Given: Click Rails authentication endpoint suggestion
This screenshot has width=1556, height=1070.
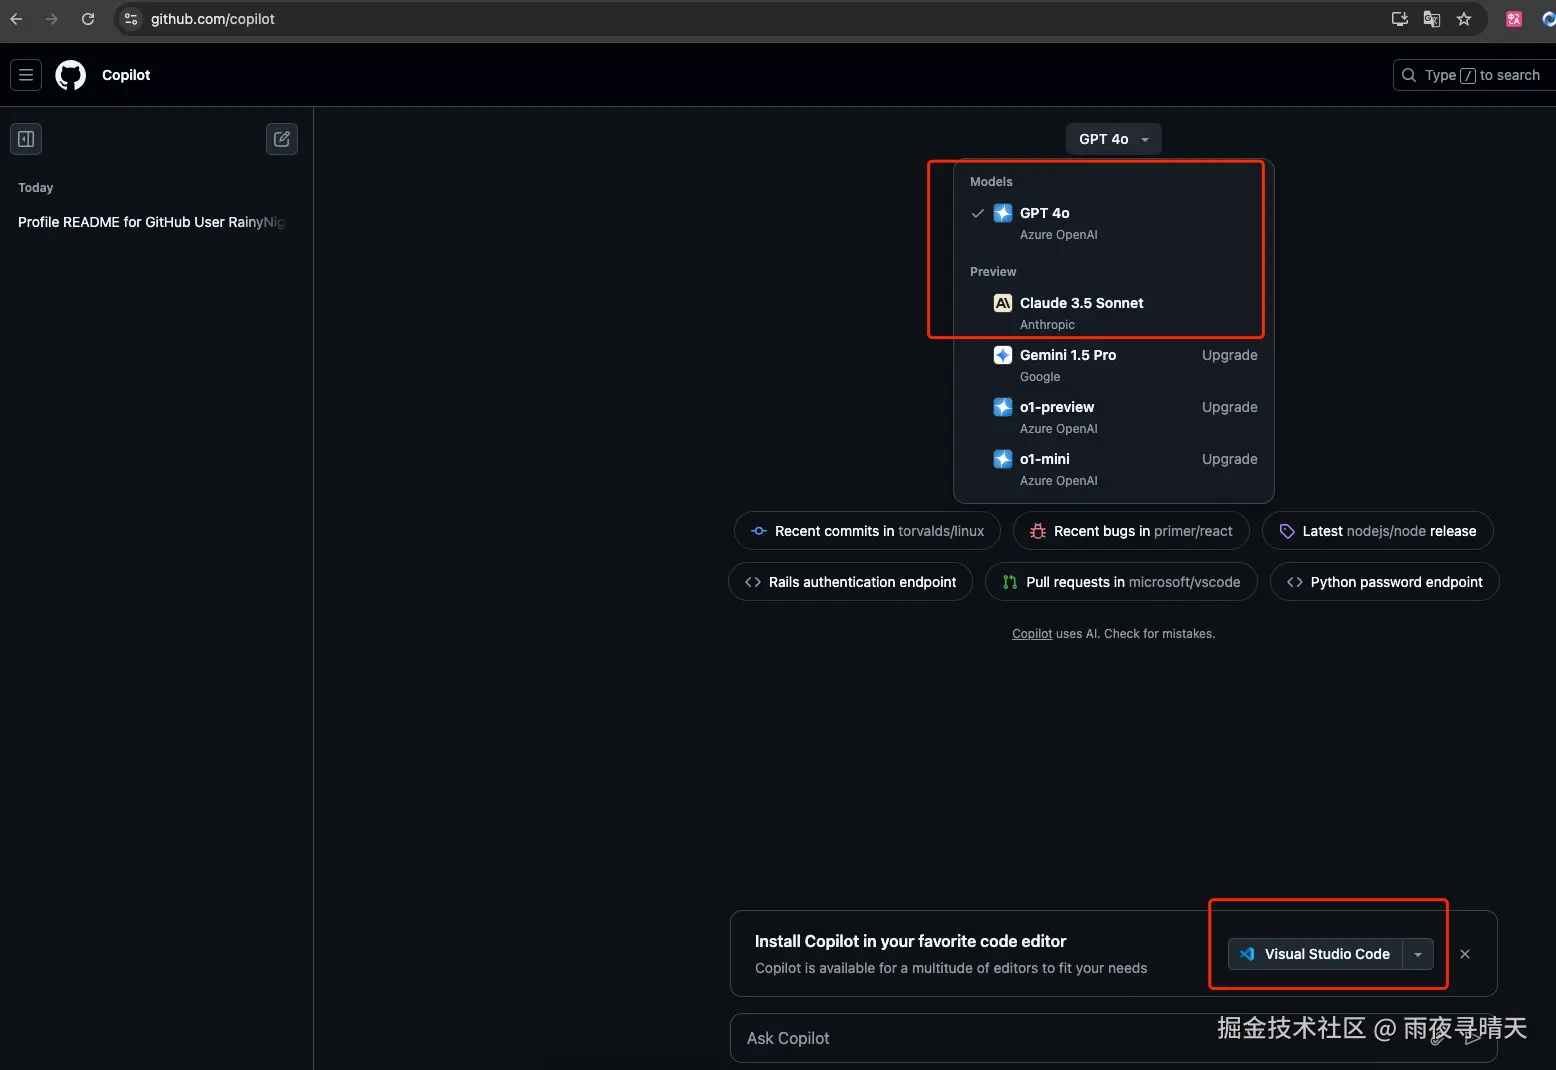Looking at the screenshot, I should (x=851, y=582).
